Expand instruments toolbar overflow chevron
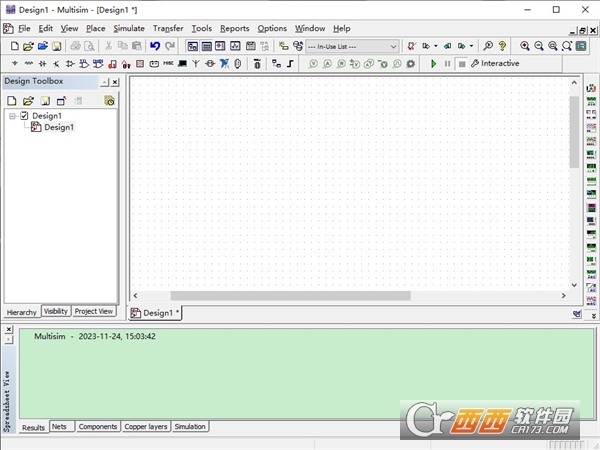 tap(593, 316)
